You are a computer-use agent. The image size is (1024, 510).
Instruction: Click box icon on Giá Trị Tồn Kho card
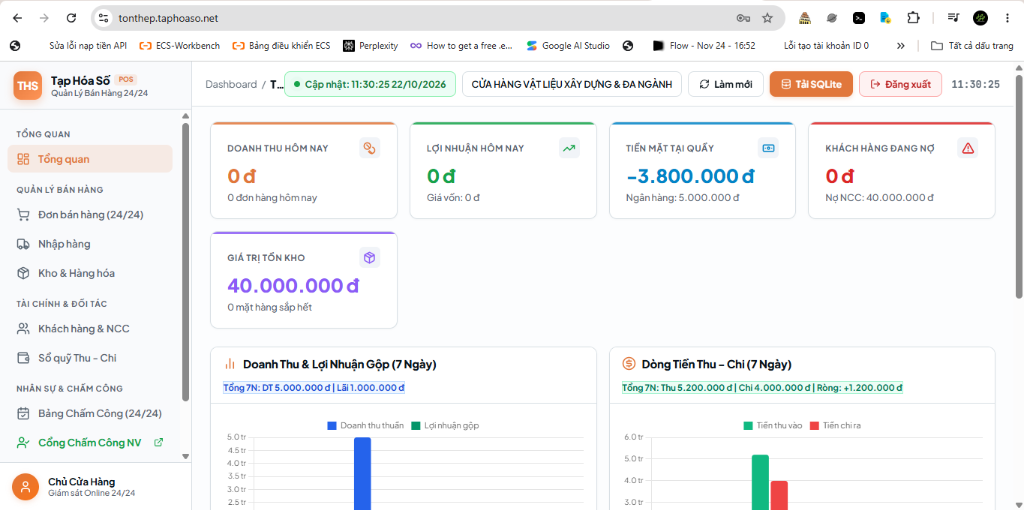[370, 258]
